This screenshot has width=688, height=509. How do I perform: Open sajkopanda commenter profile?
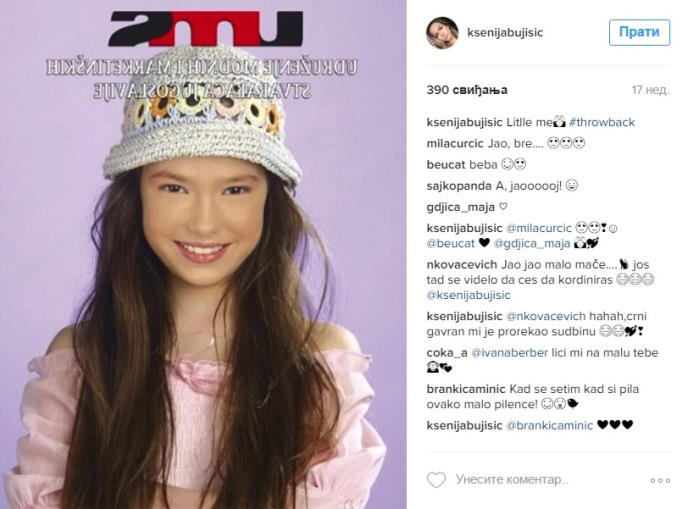pyautogui.click(x=458, y=186)
